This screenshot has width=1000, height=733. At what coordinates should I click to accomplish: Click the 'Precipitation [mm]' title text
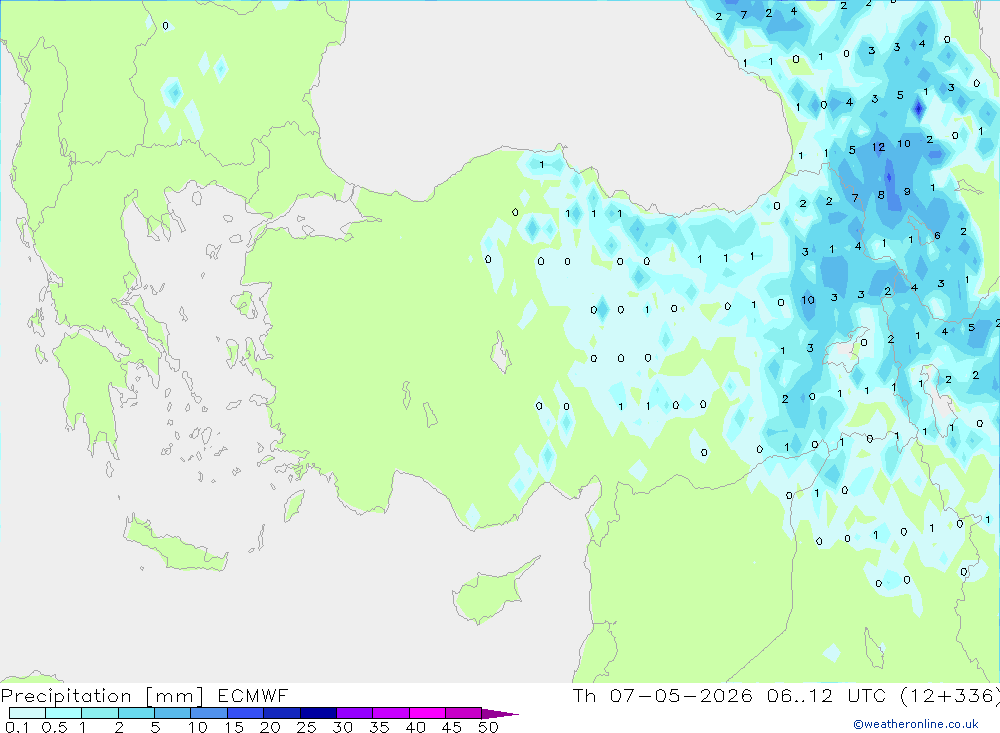coord(102,696)
